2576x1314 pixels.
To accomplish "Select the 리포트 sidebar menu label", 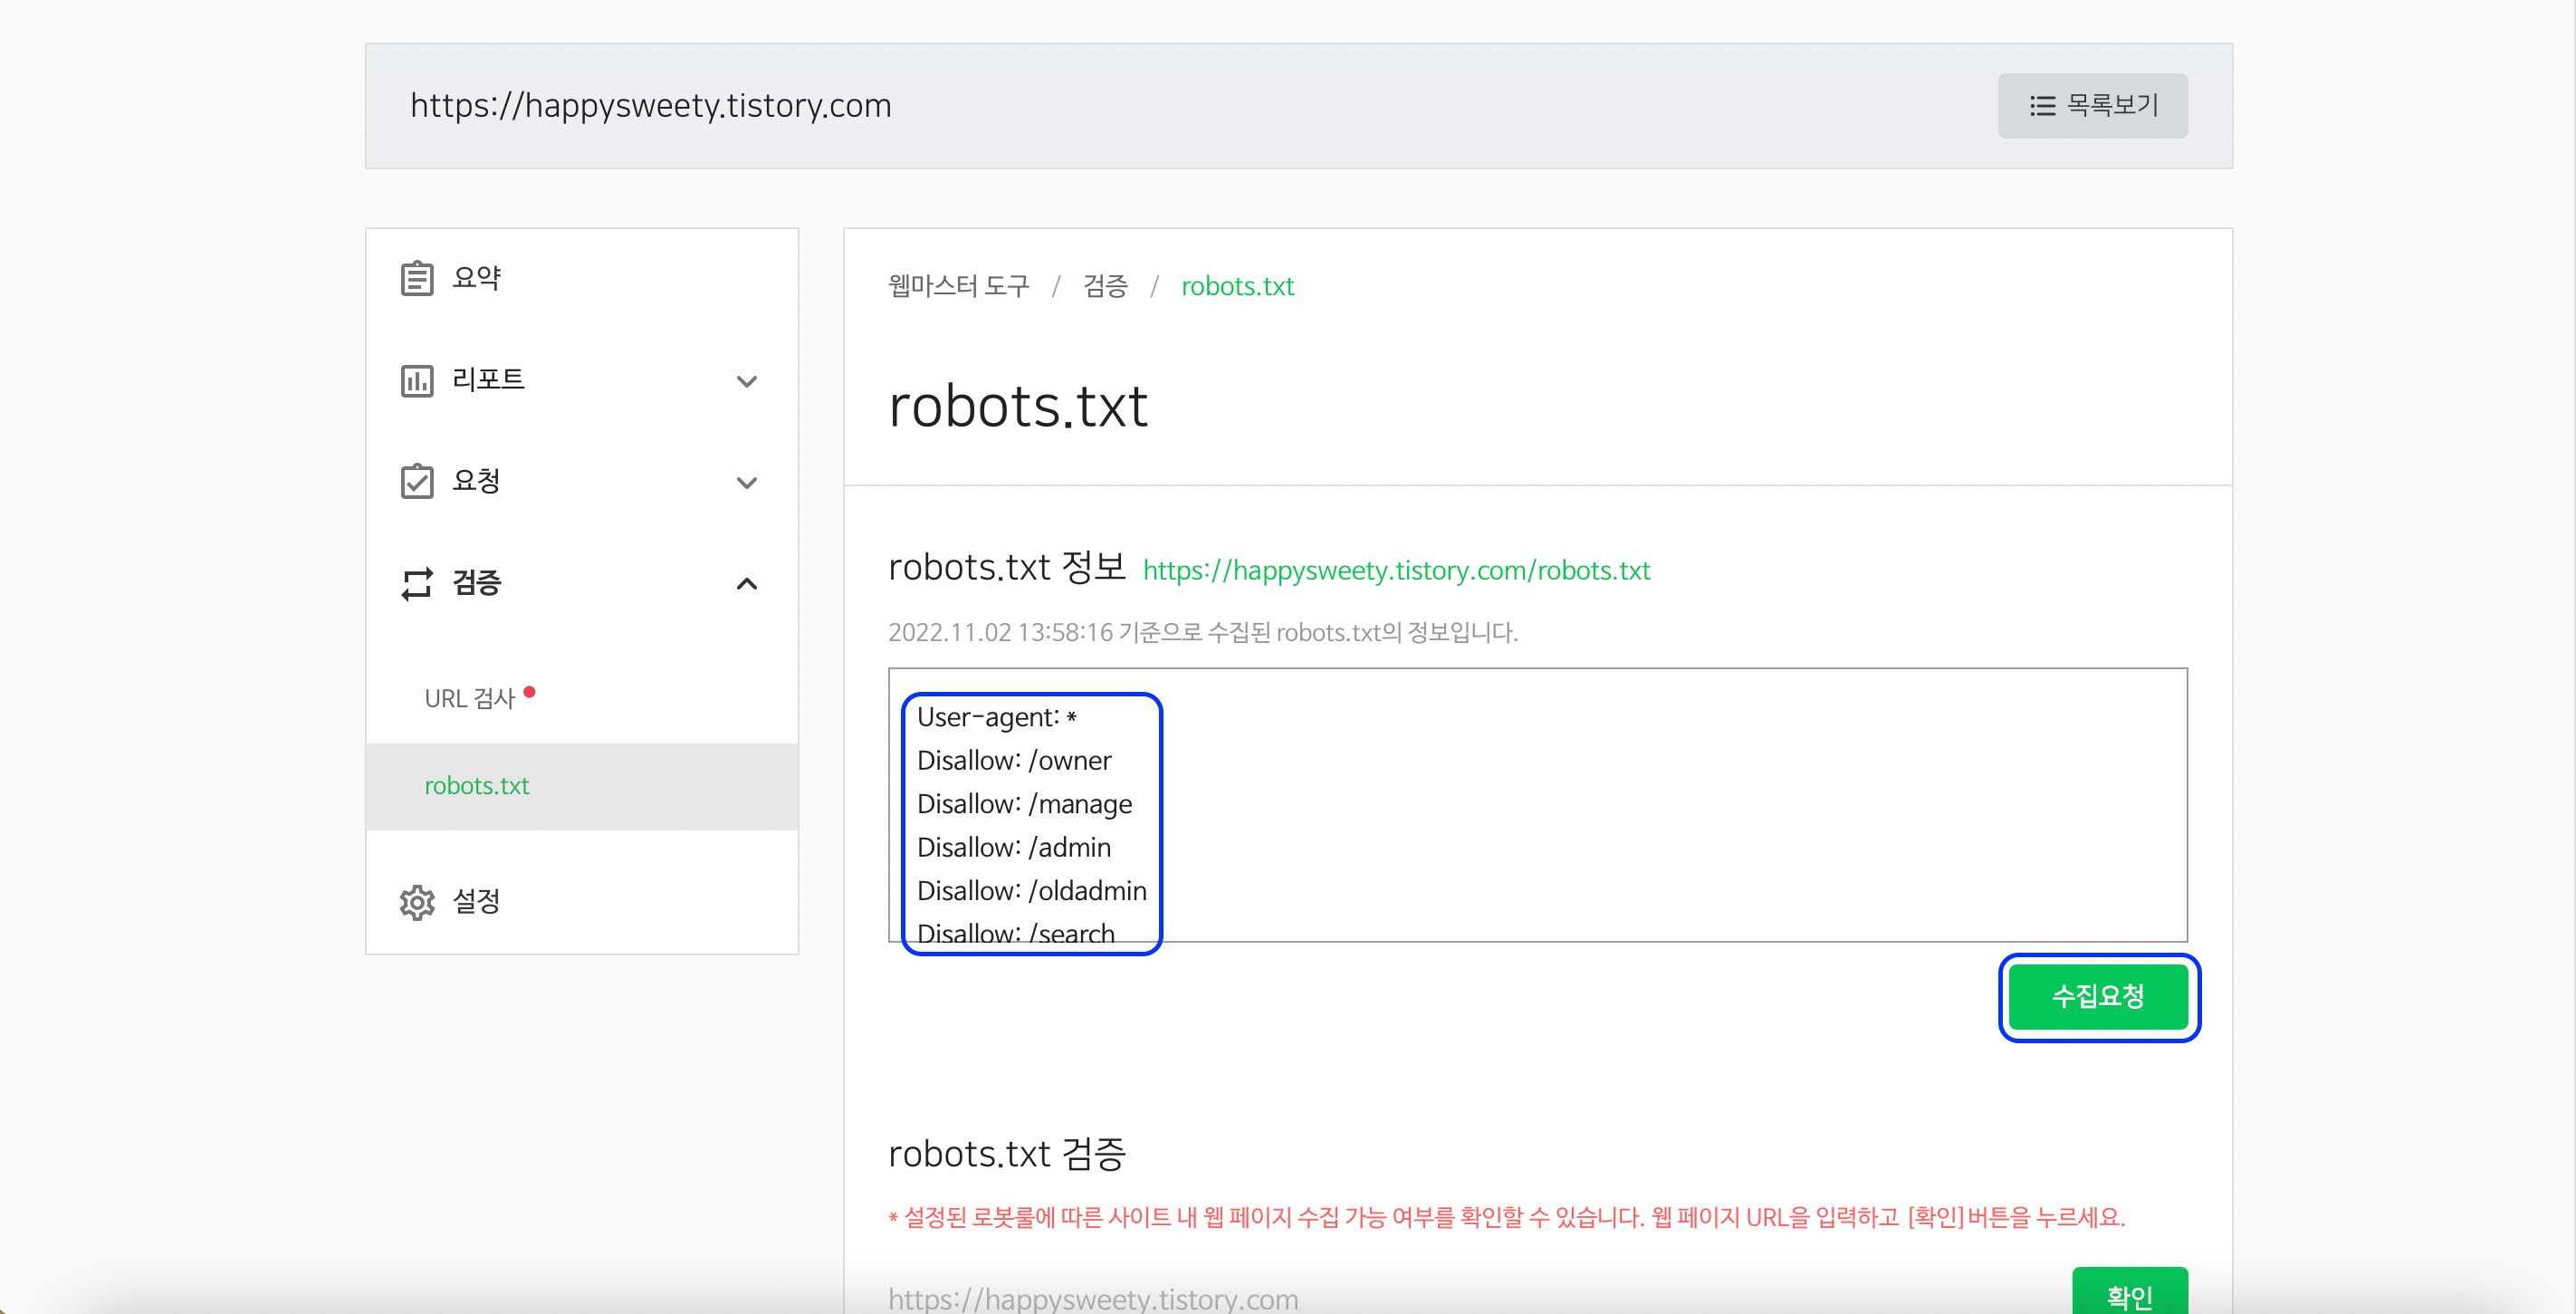I will [x=488, y=379].
